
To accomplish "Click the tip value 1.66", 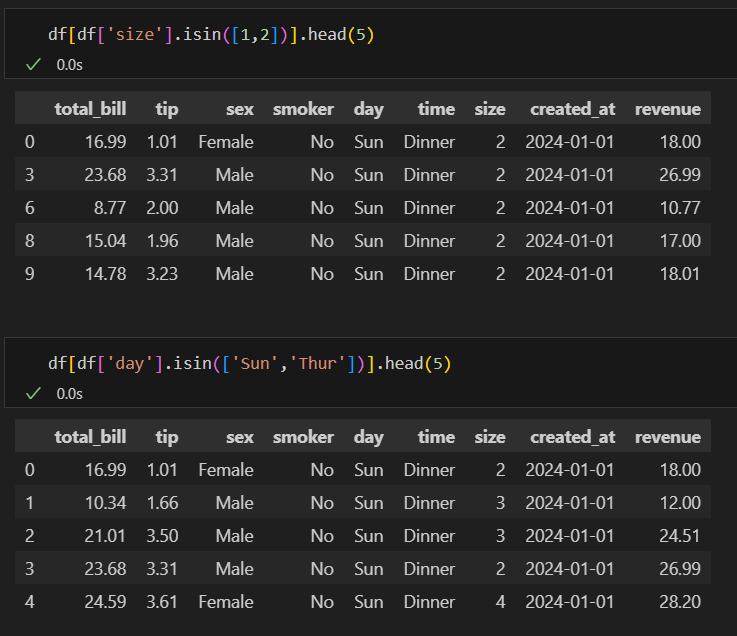I will [162, 503].
